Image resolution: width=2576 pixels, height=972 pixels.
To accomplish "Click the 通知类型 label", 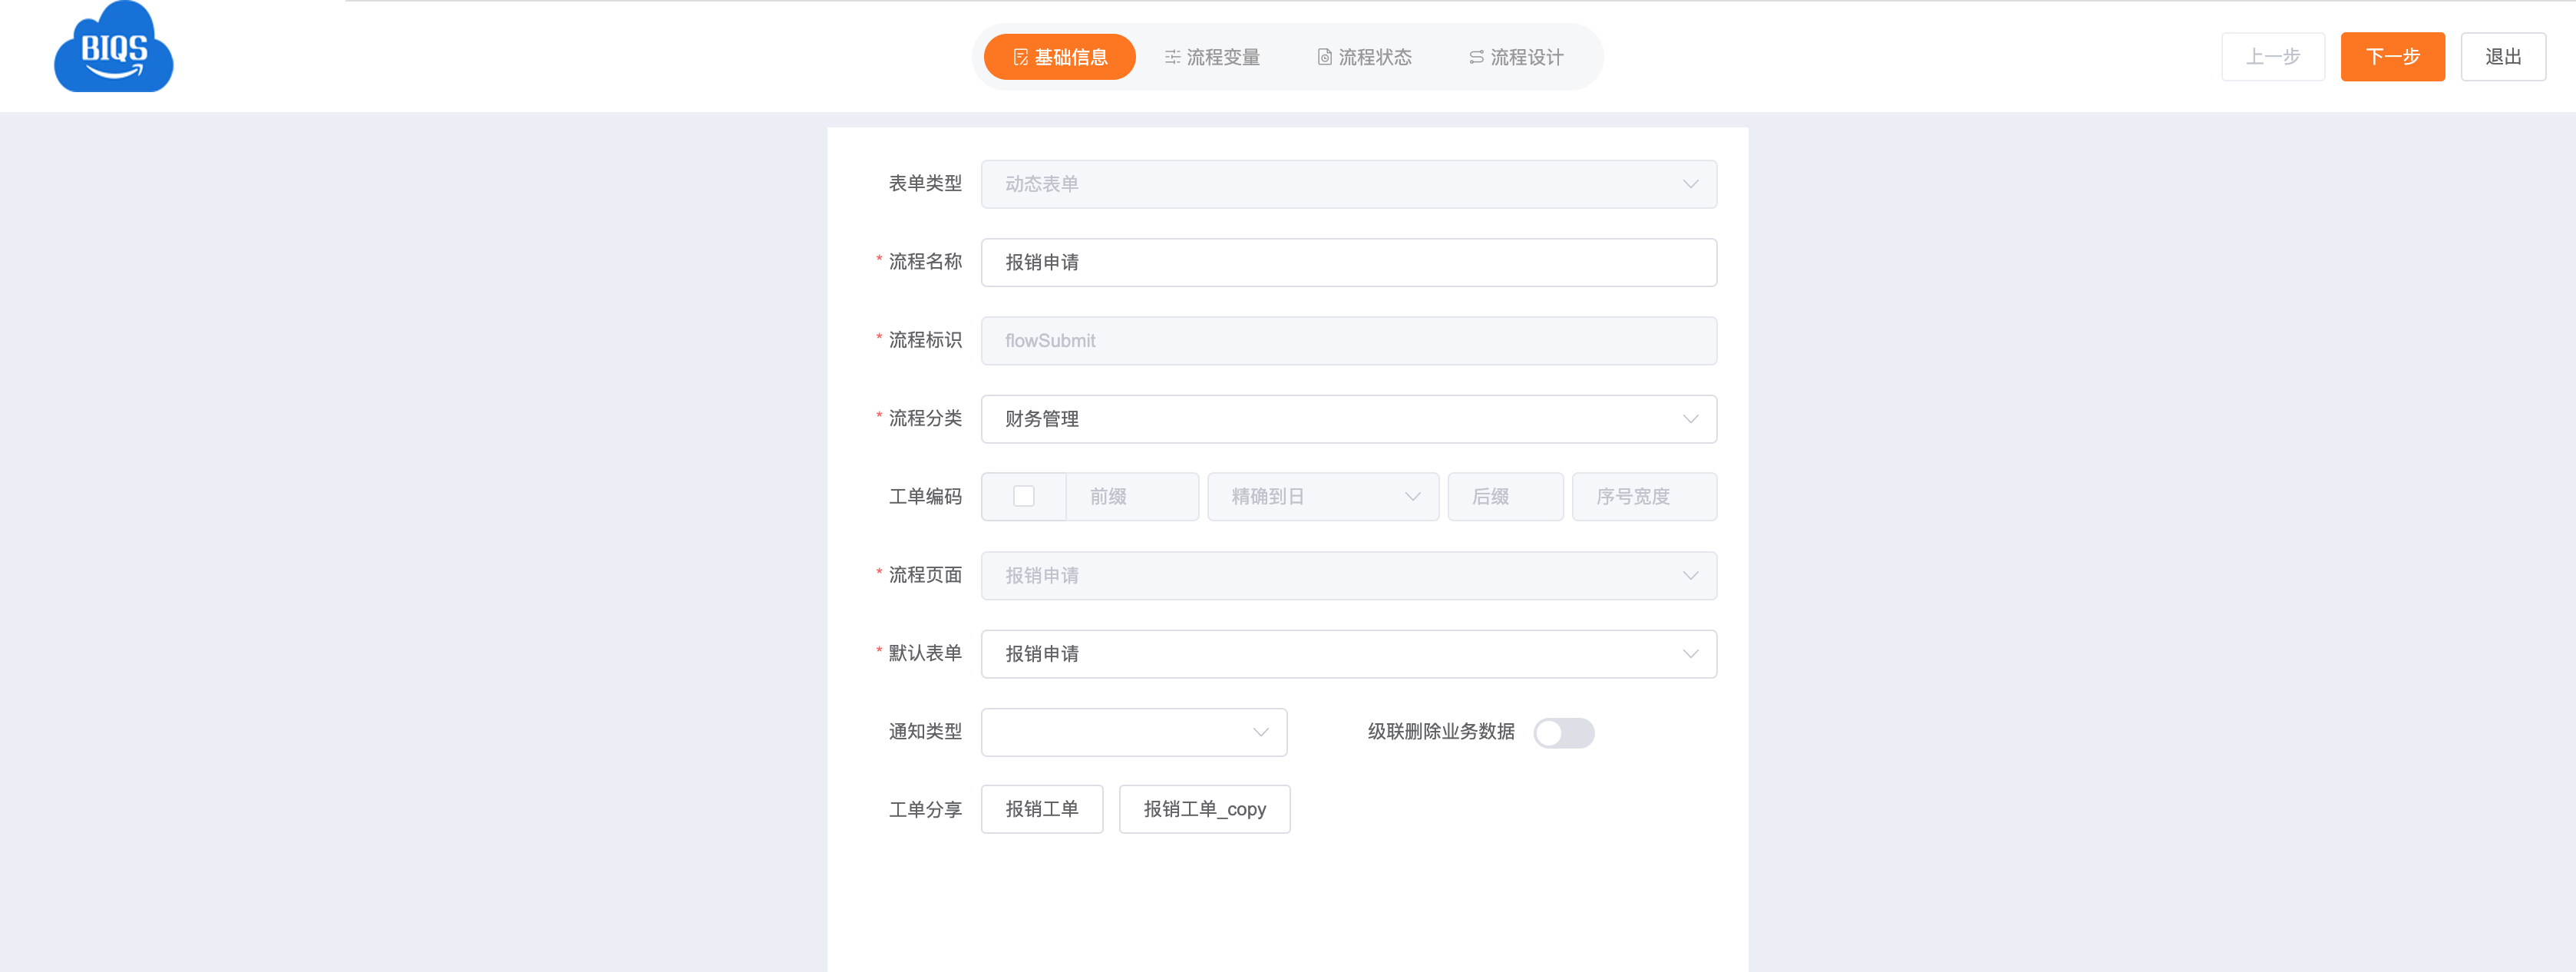I will [x=925, y=732].
